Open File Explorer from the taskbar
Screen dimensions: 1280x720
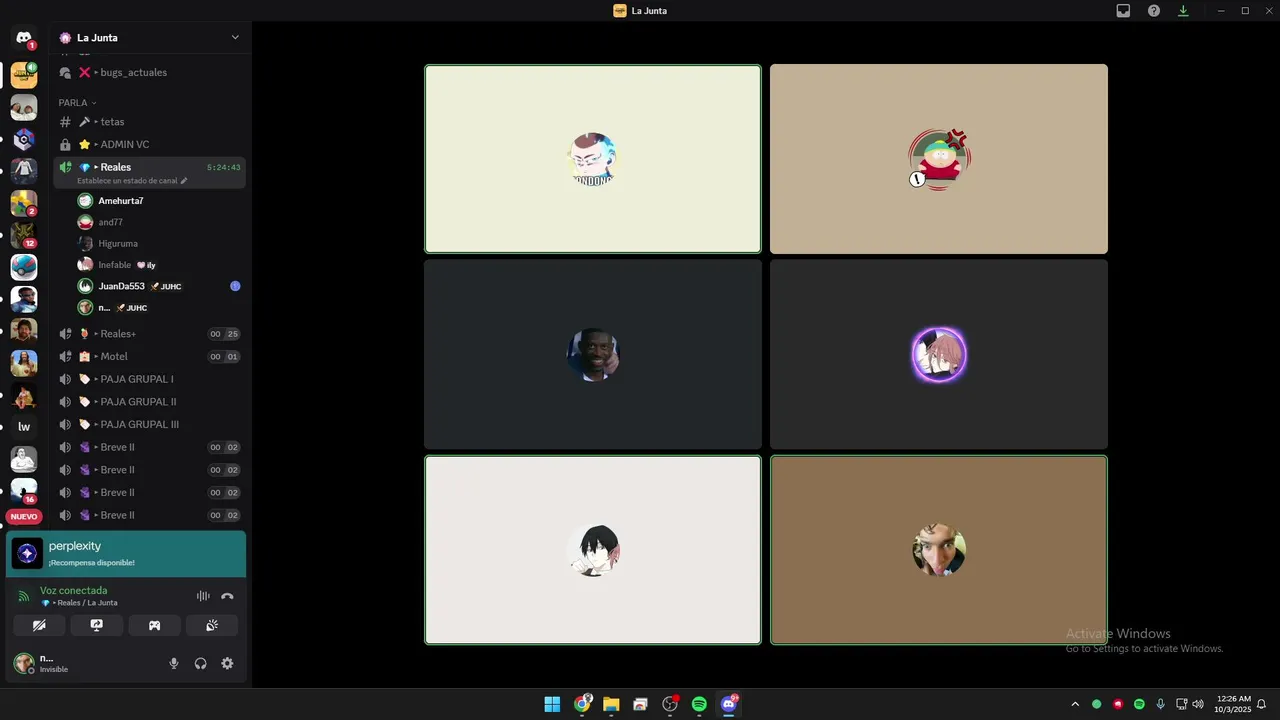coord(611,704)
